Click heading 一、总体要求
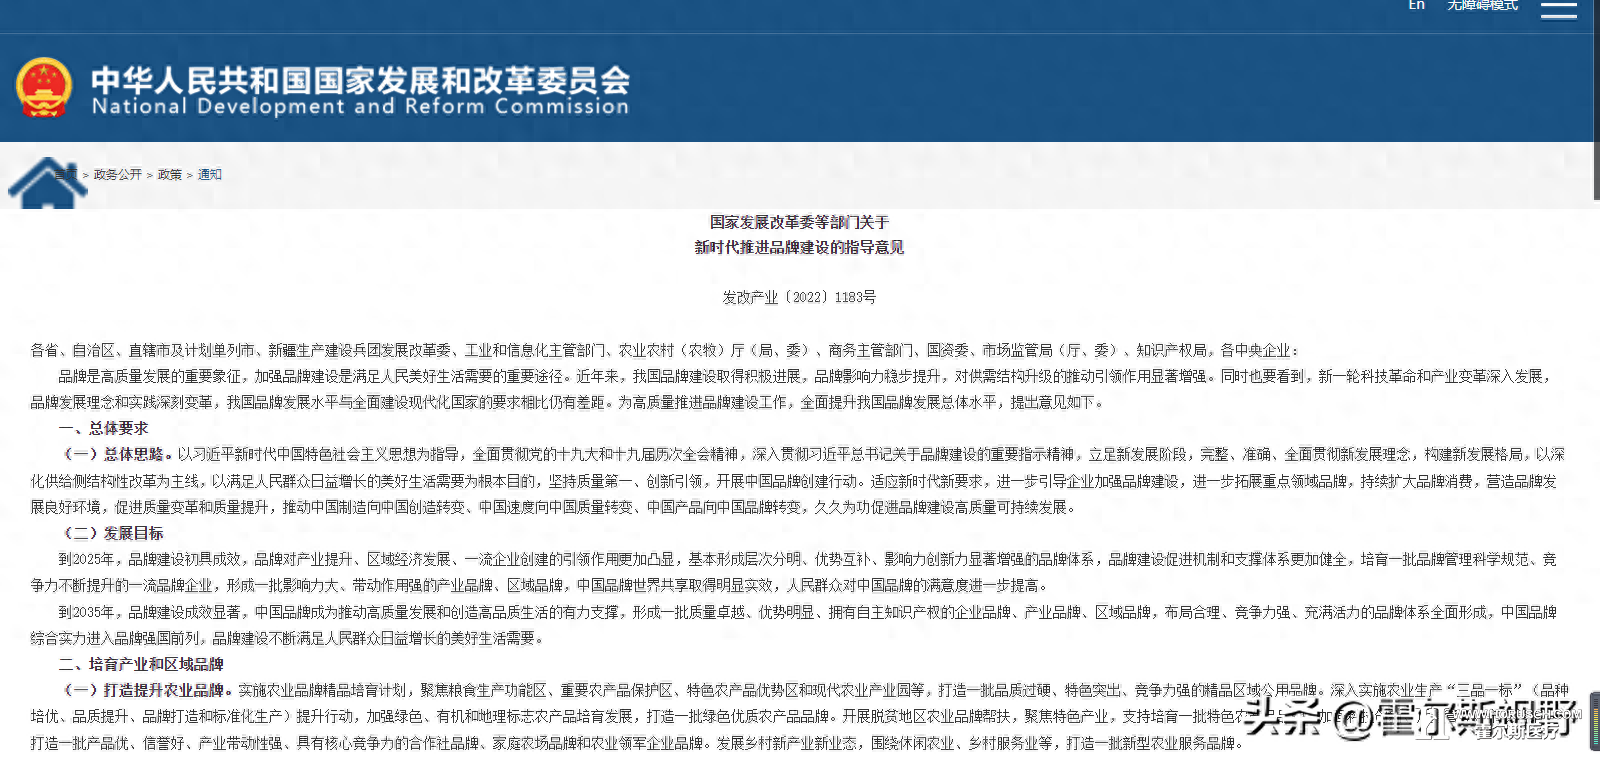The width and height of the screenshot is (1600, 760). pos(103,428)
